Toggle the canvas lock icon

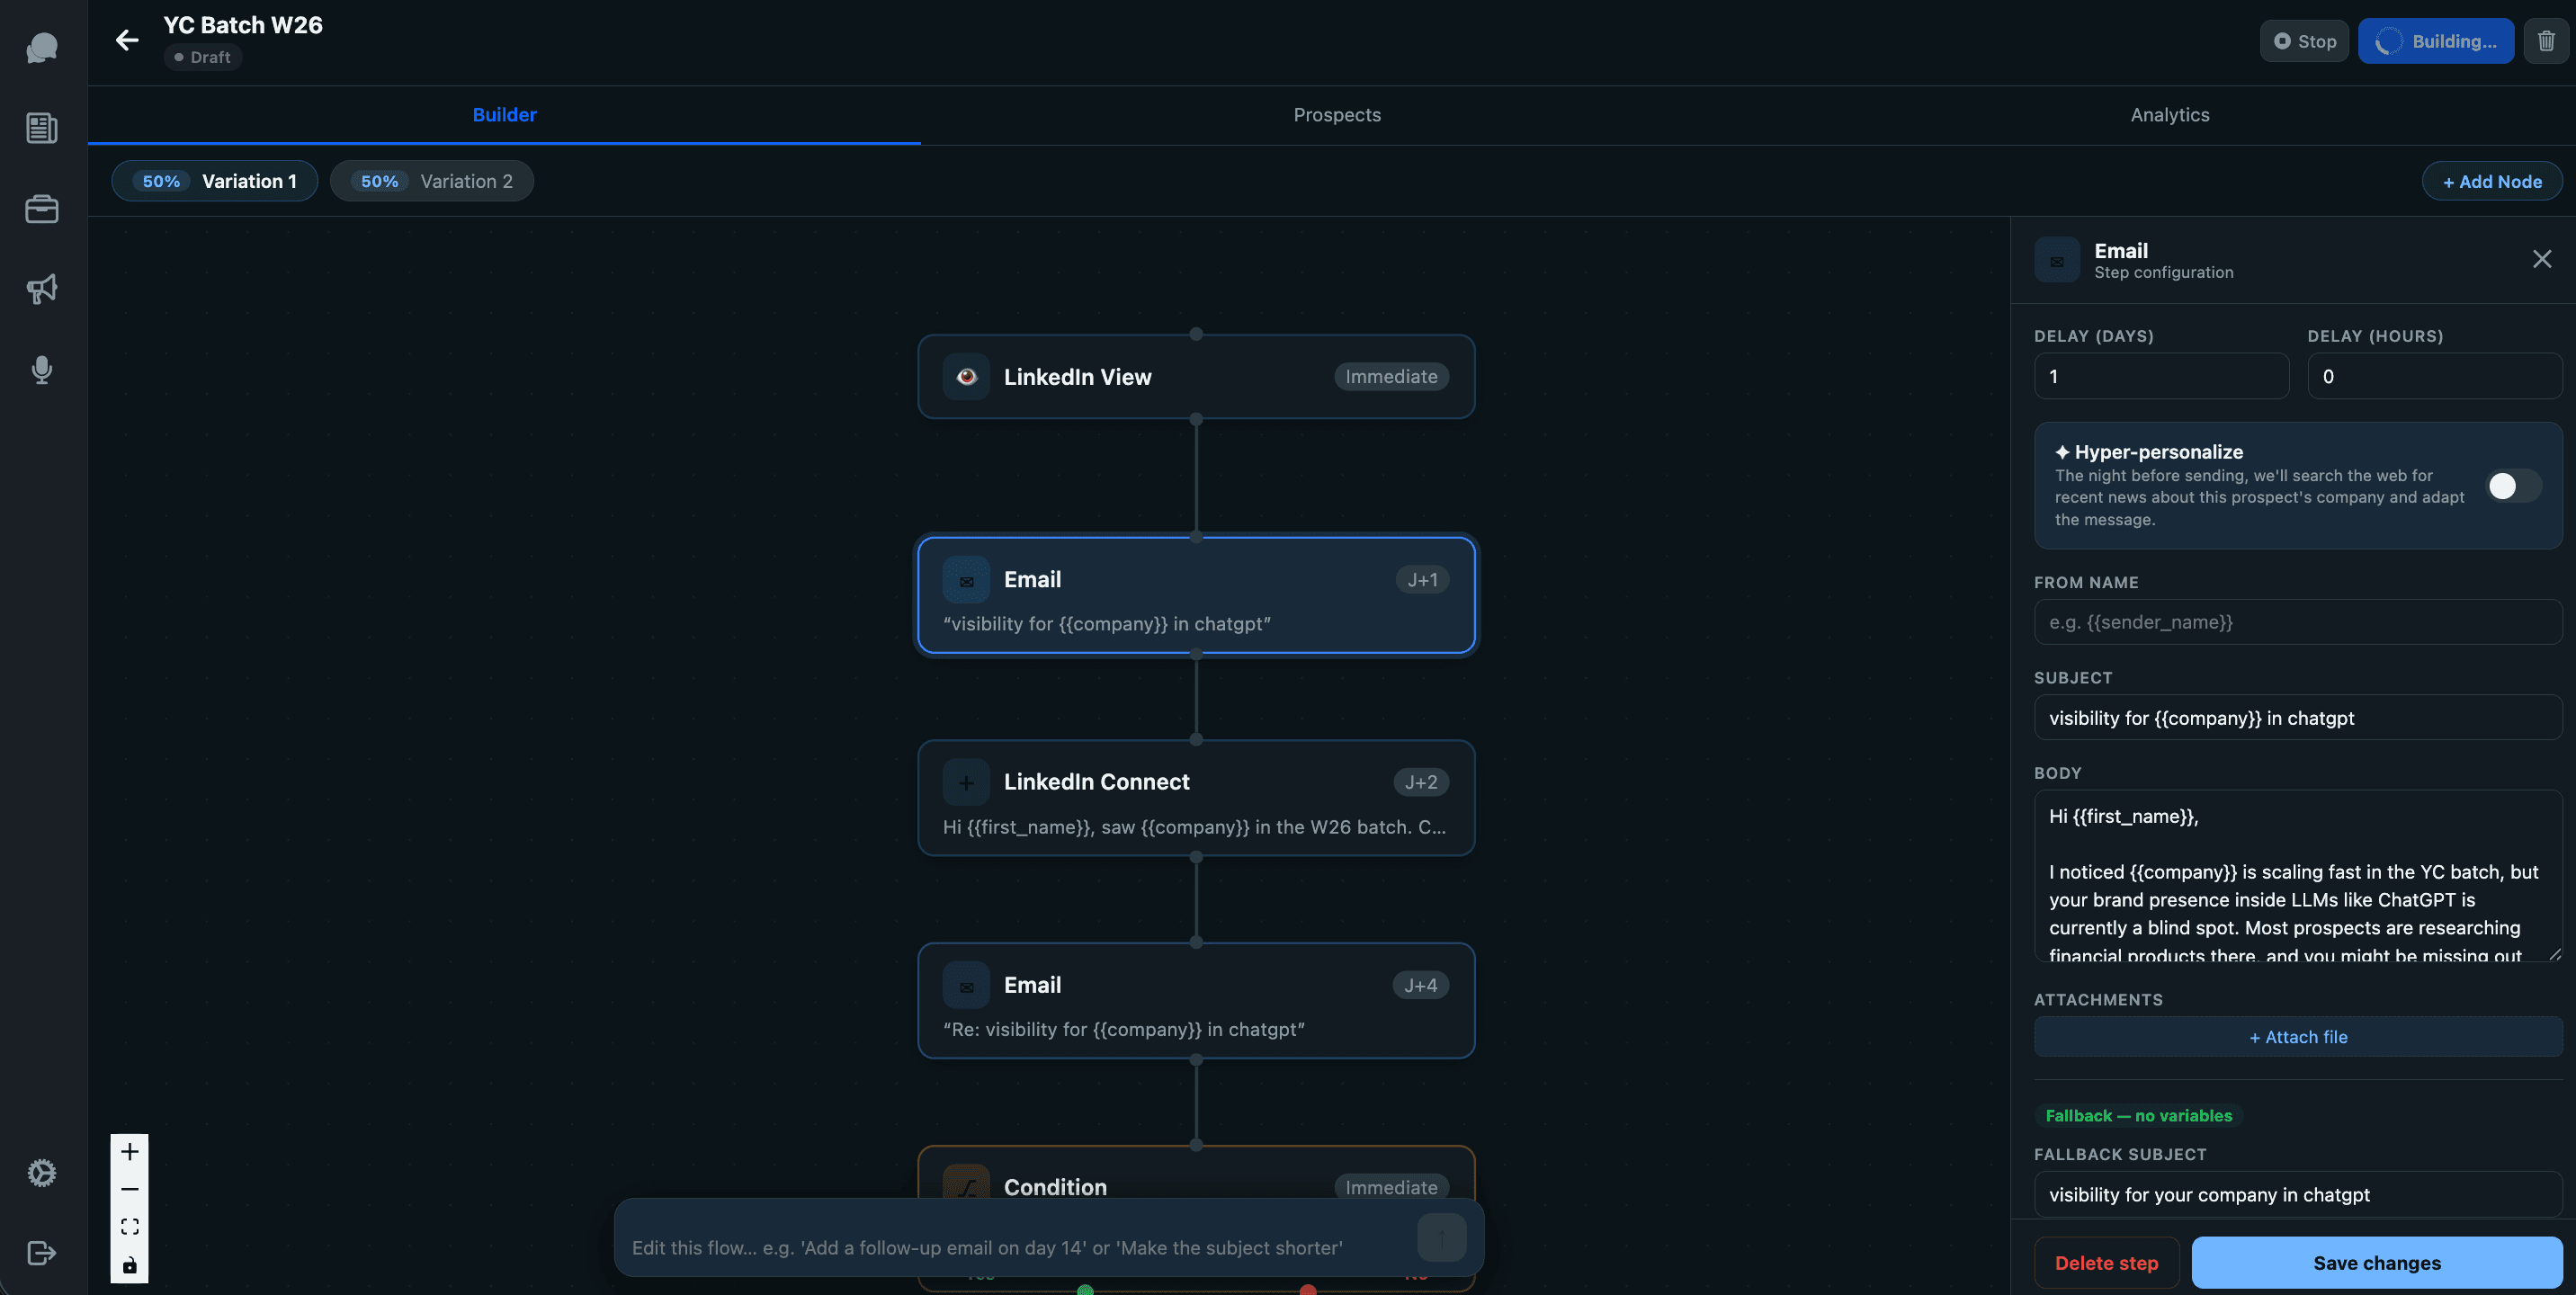tap(129, 1266)
